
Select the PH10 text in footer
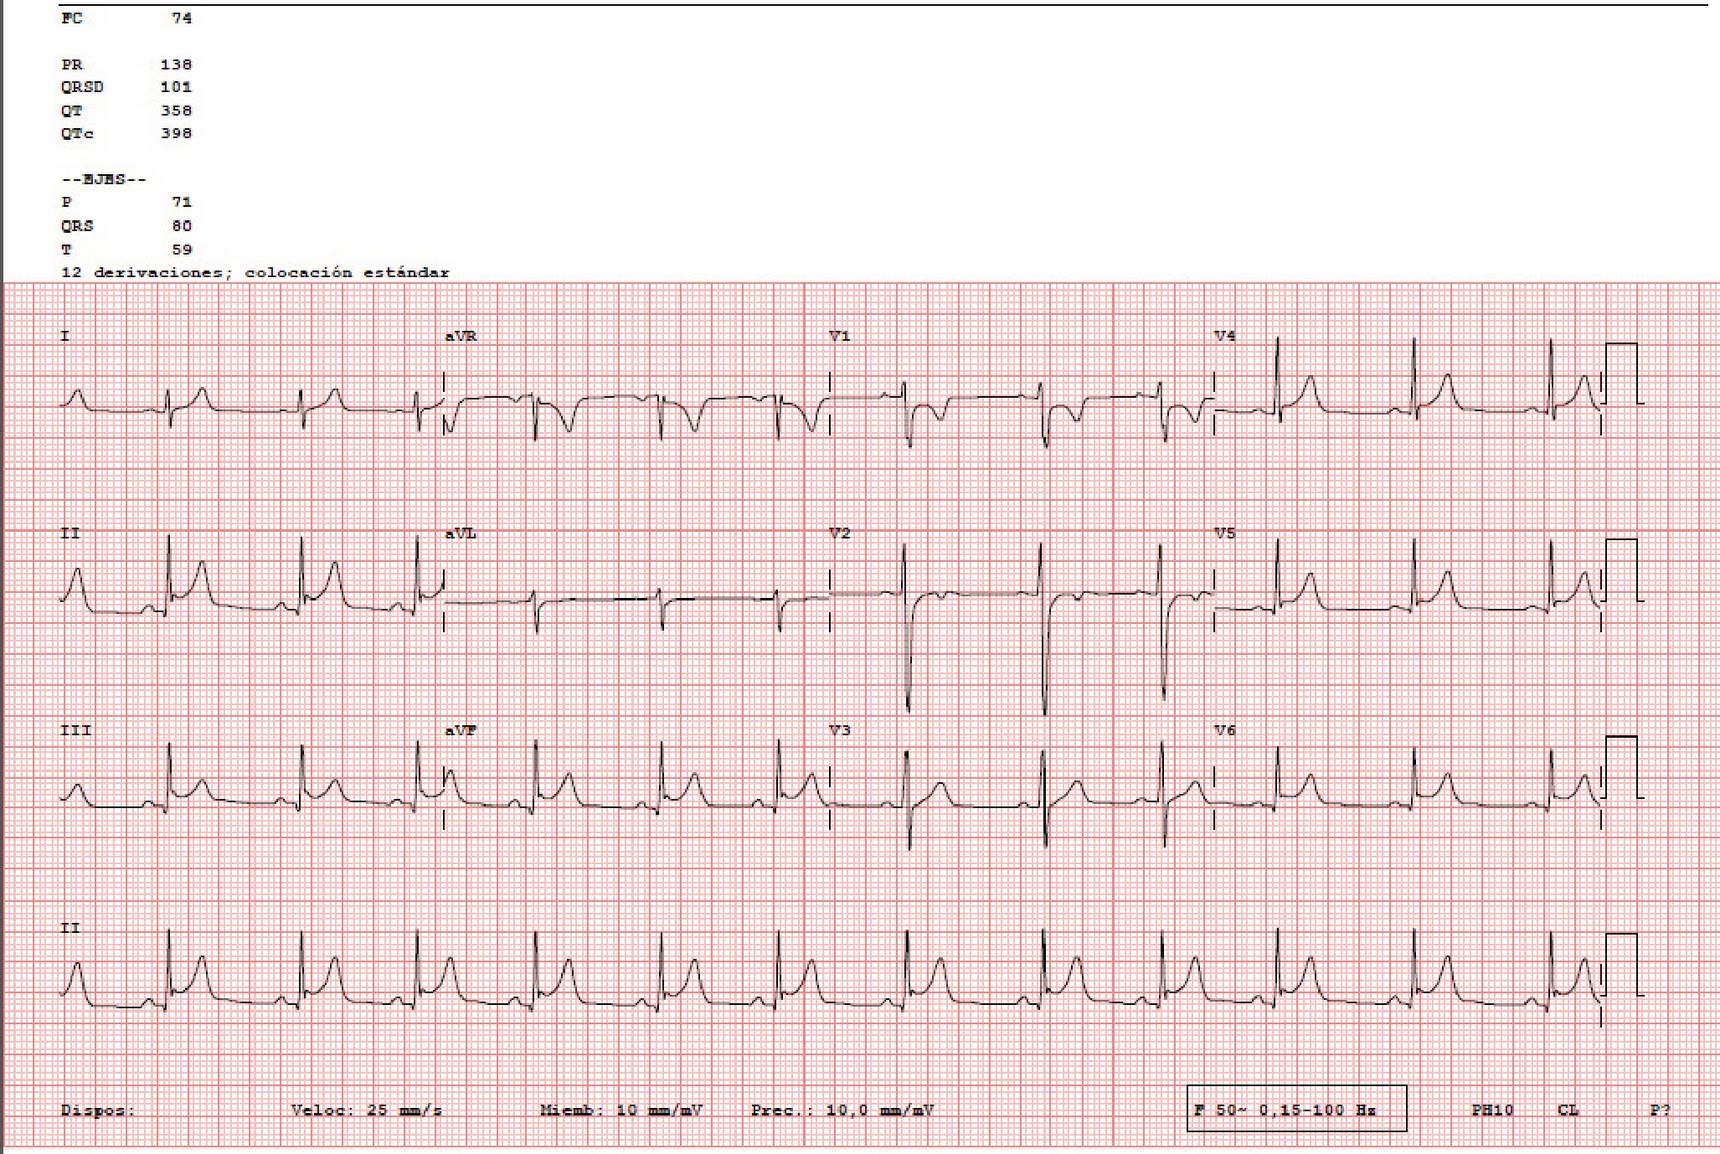tap(1492, 1110)
